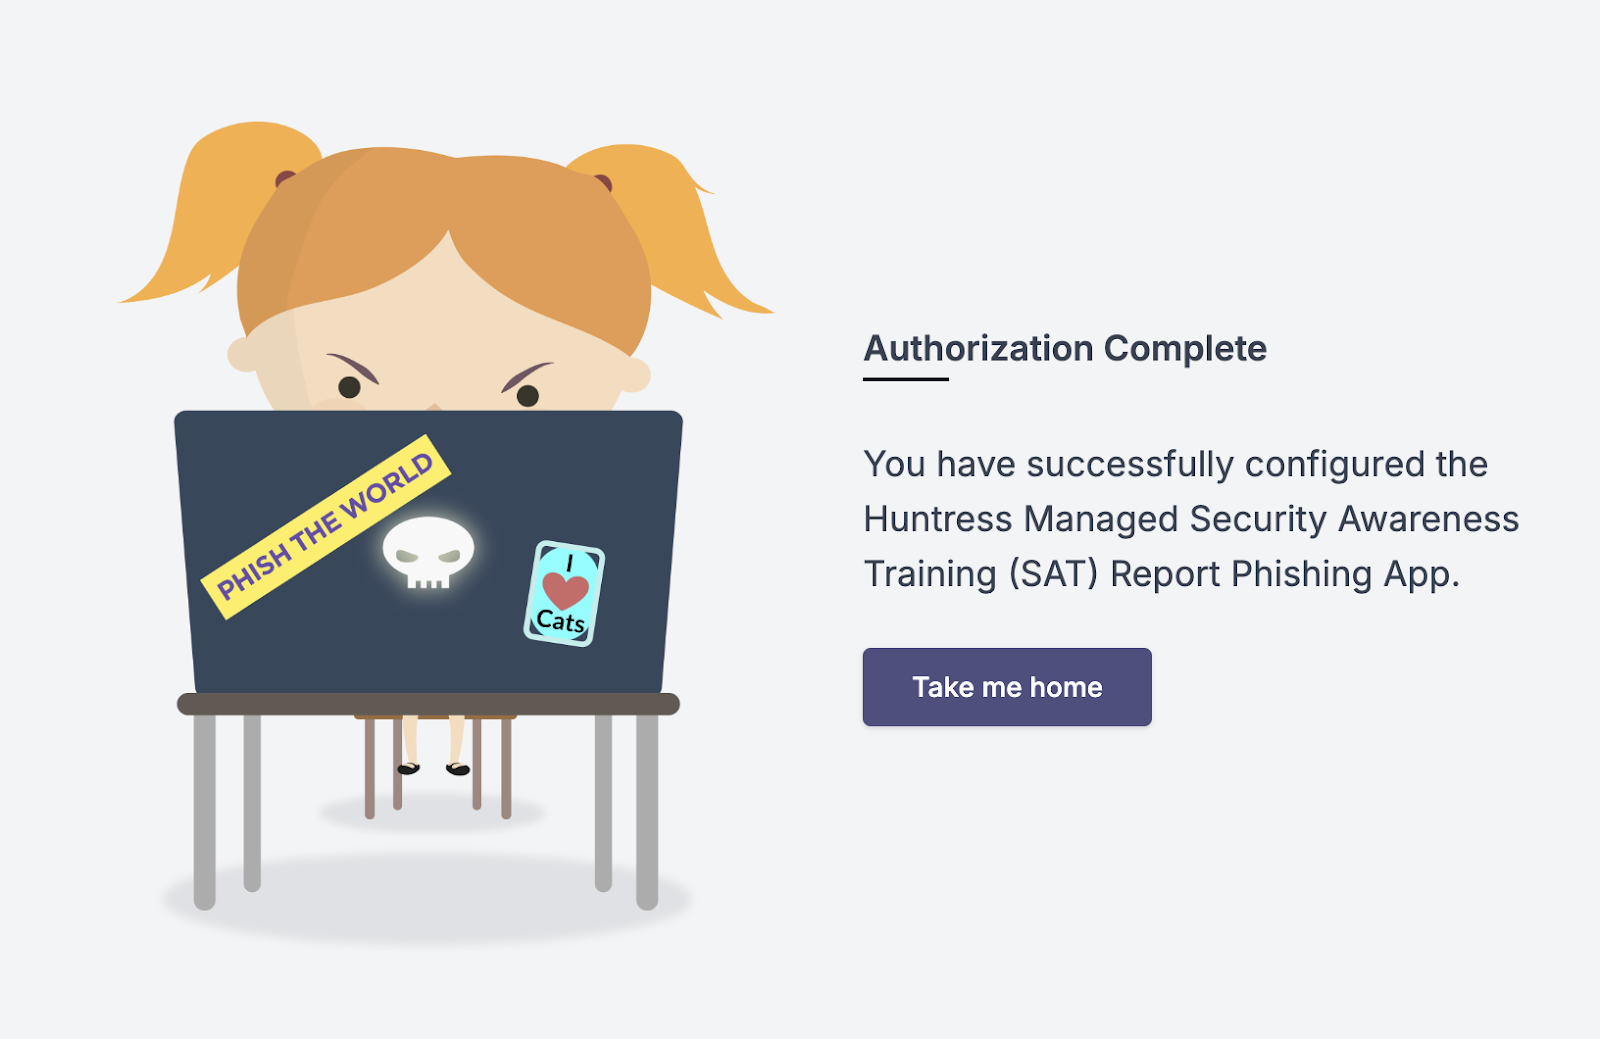The image size is (1600, 1039).
Task: Click the I heart Cats sticker
Action: click(564, 593)
